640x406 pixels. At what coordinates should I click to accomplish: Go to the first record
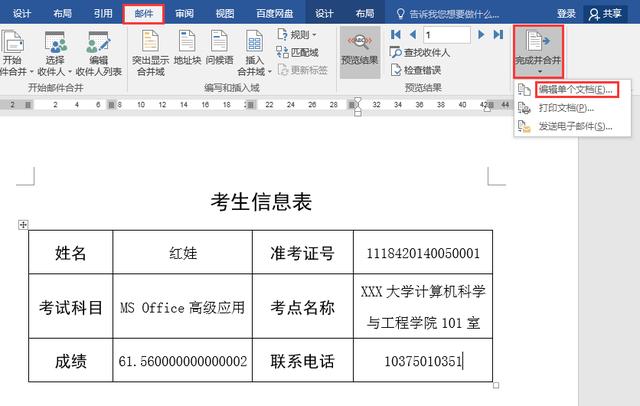click(x=395, y=35)
